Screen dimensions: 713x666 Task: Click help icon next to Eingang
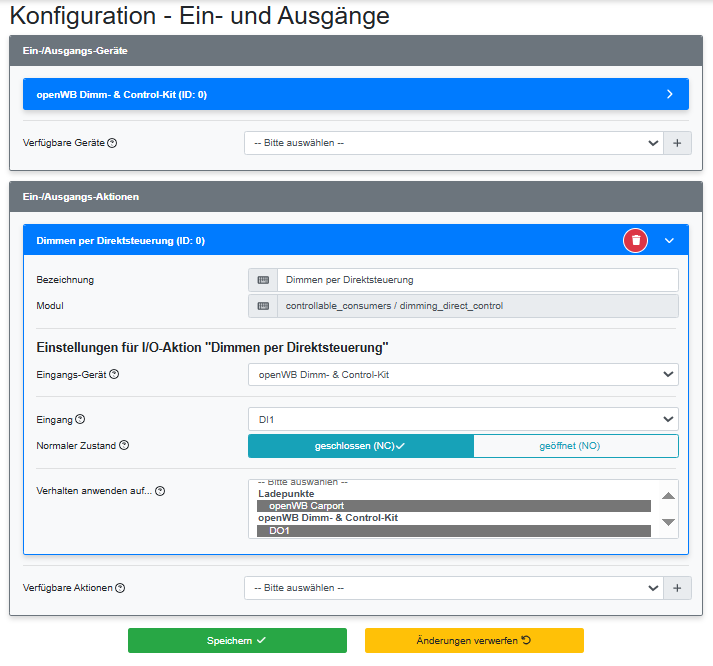click(x=80, y=419)
